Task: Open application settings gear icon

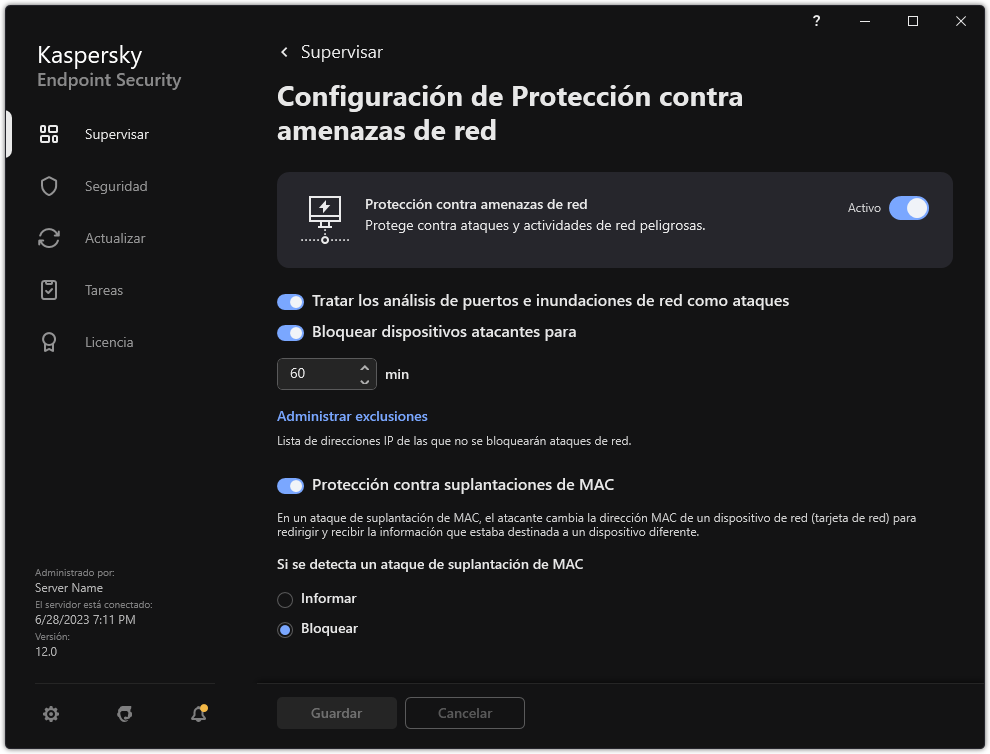Action: (50, 714)
